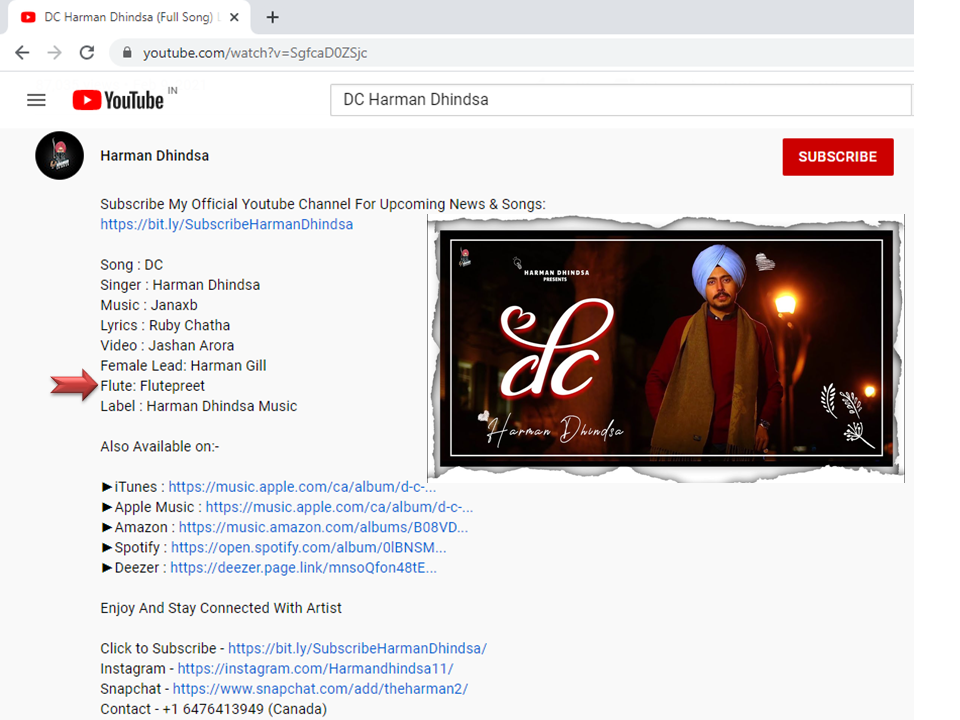The height and width of the screenshot is (720, 960).
Task: Click the browser forward arrow
Action: (x=54, y=52)
